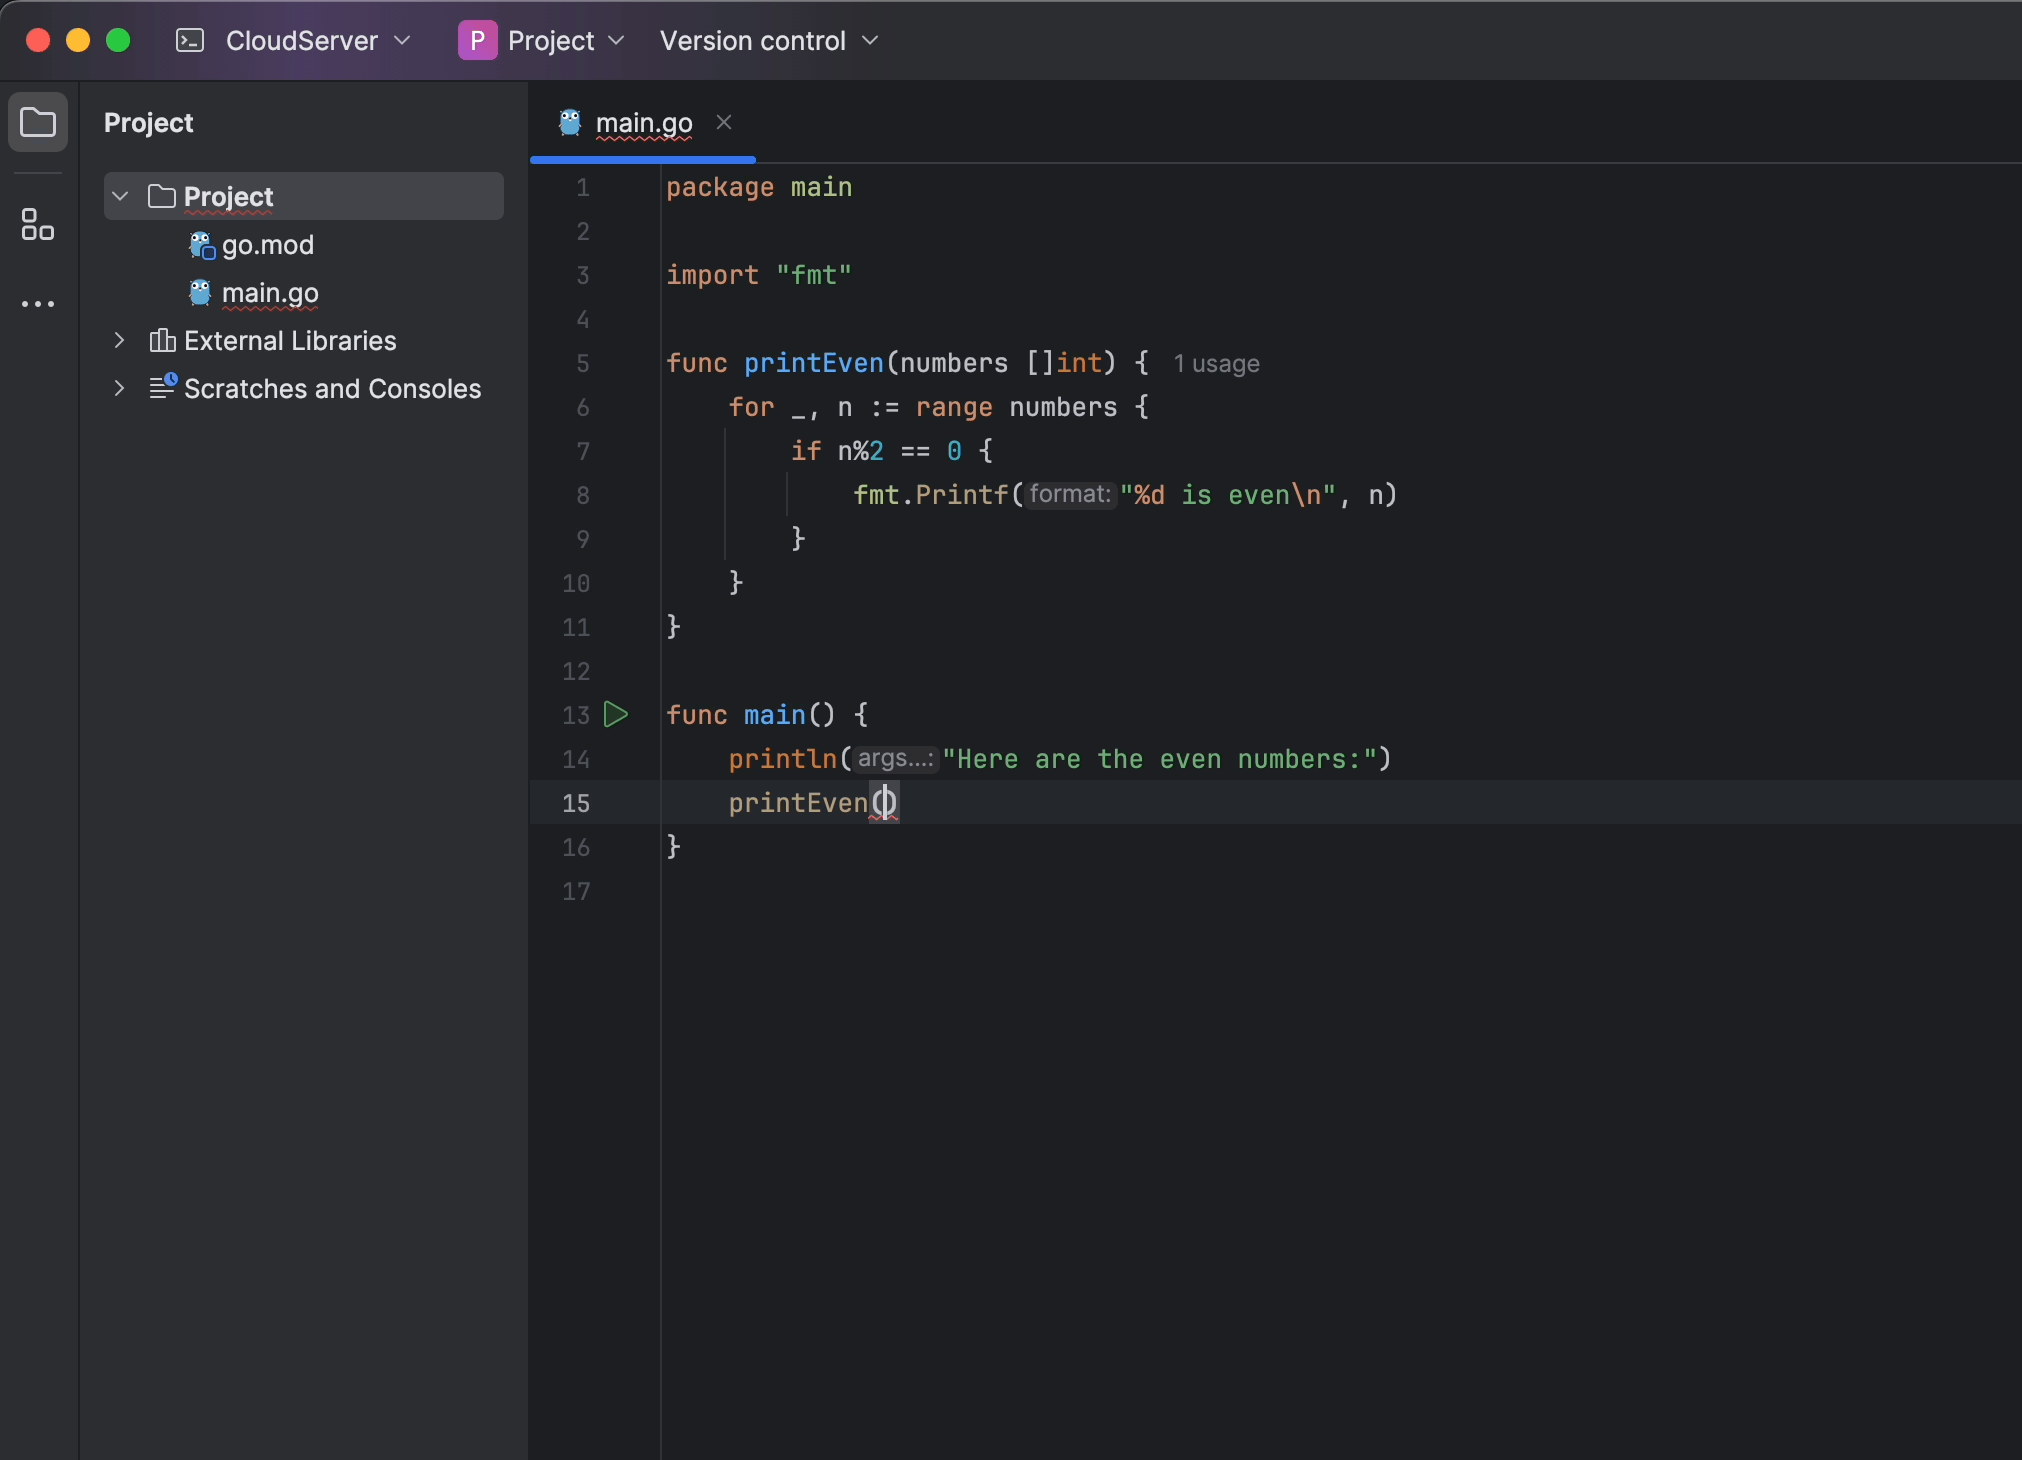Viewport: 2022px width, 1460px height.
Task: Click the go.mod file icon
Action: click(199, 243)
